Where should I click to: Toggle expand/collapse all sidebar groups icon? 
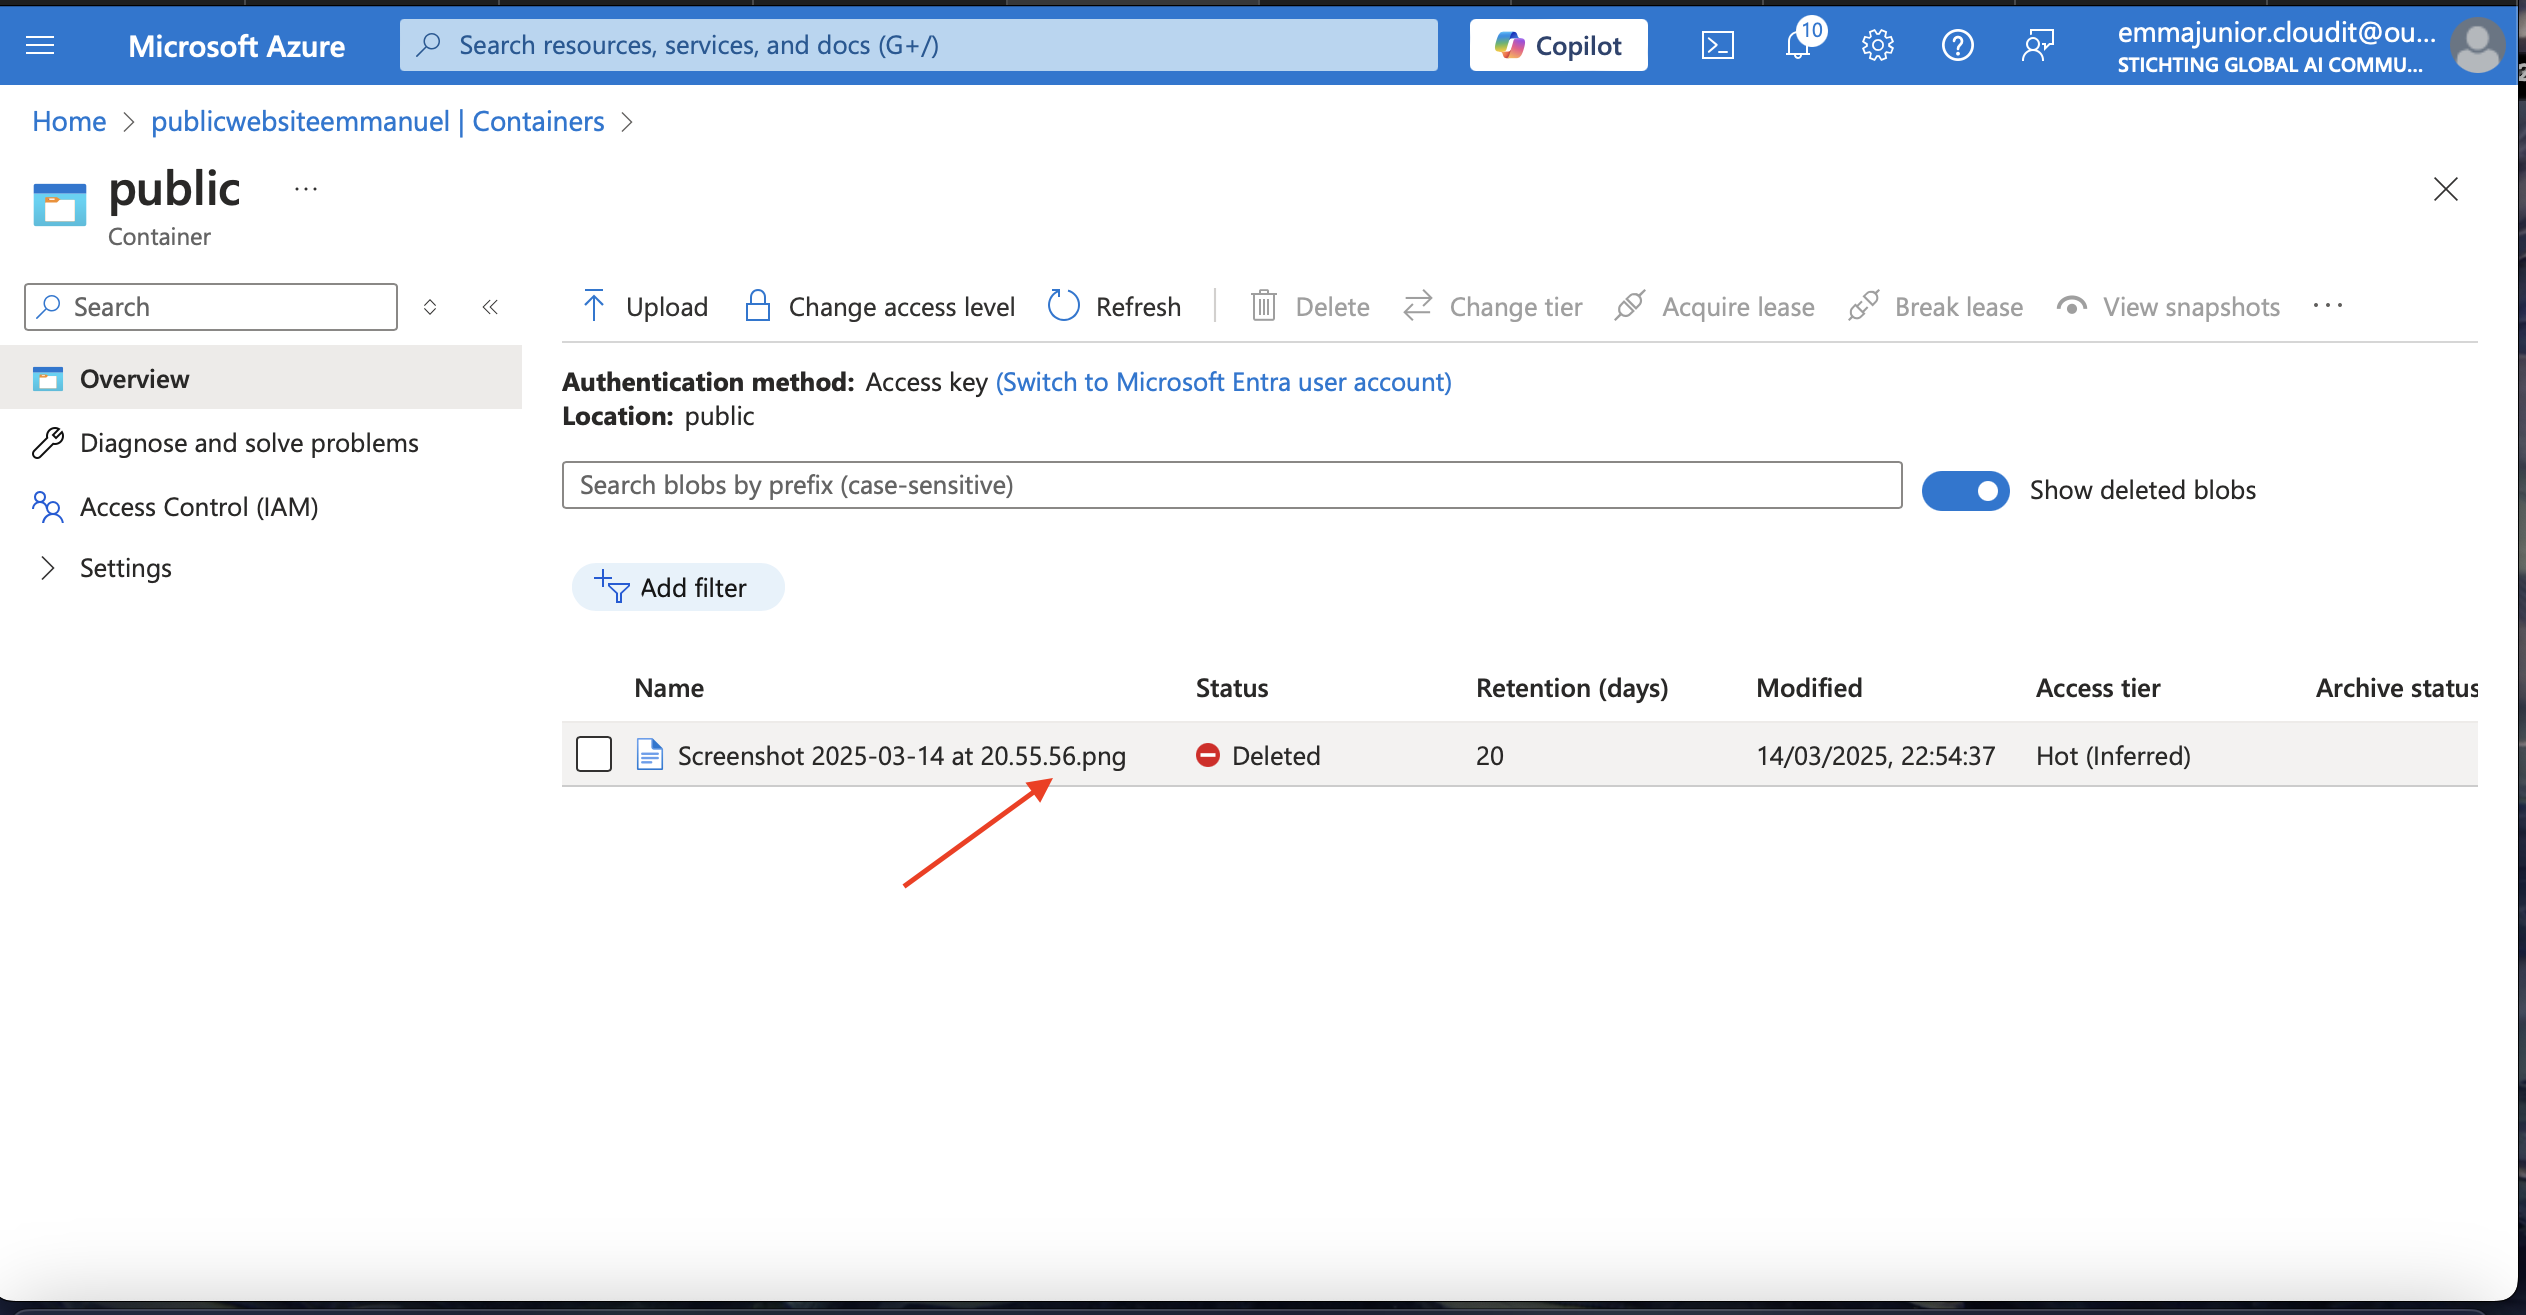(430, 307)
